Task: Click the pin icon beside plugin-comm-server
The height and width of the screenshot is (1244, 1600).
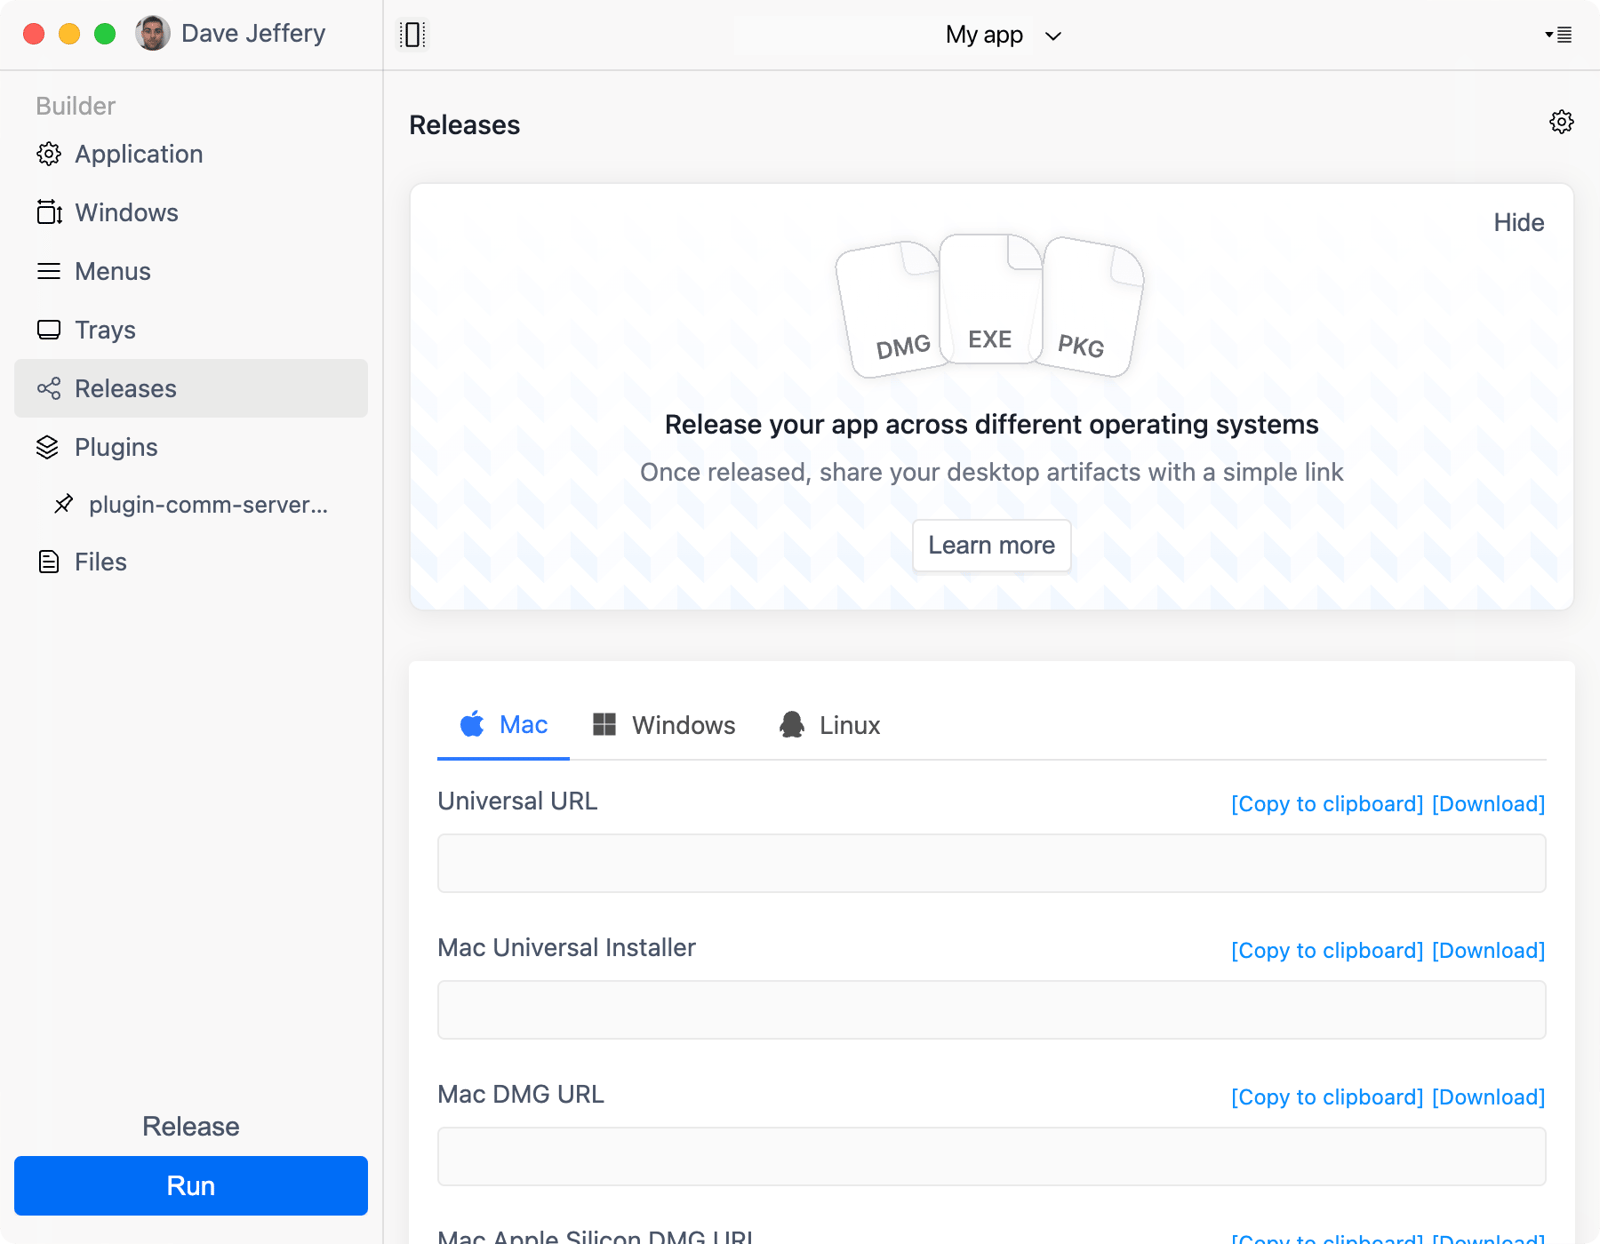Action: pos(62,505)
